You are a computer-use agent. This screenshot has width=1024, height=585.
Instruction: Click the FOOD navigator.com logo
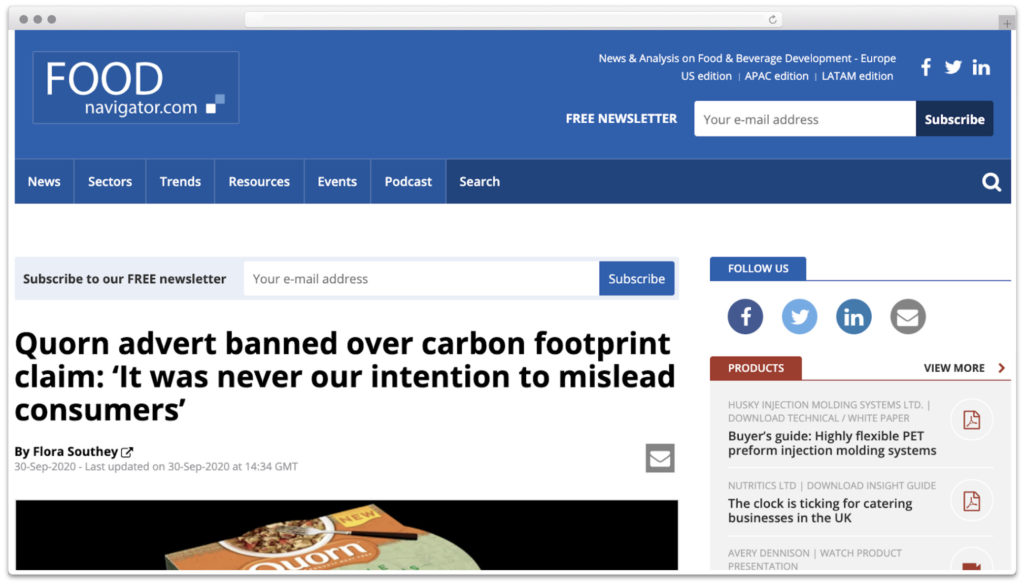click(x=136, y=87)
